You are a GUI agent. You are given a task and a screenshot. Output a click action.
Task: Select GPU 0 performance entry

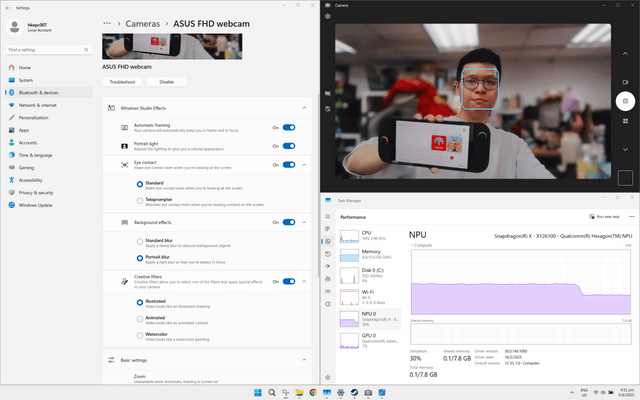[x=369, y=340]
